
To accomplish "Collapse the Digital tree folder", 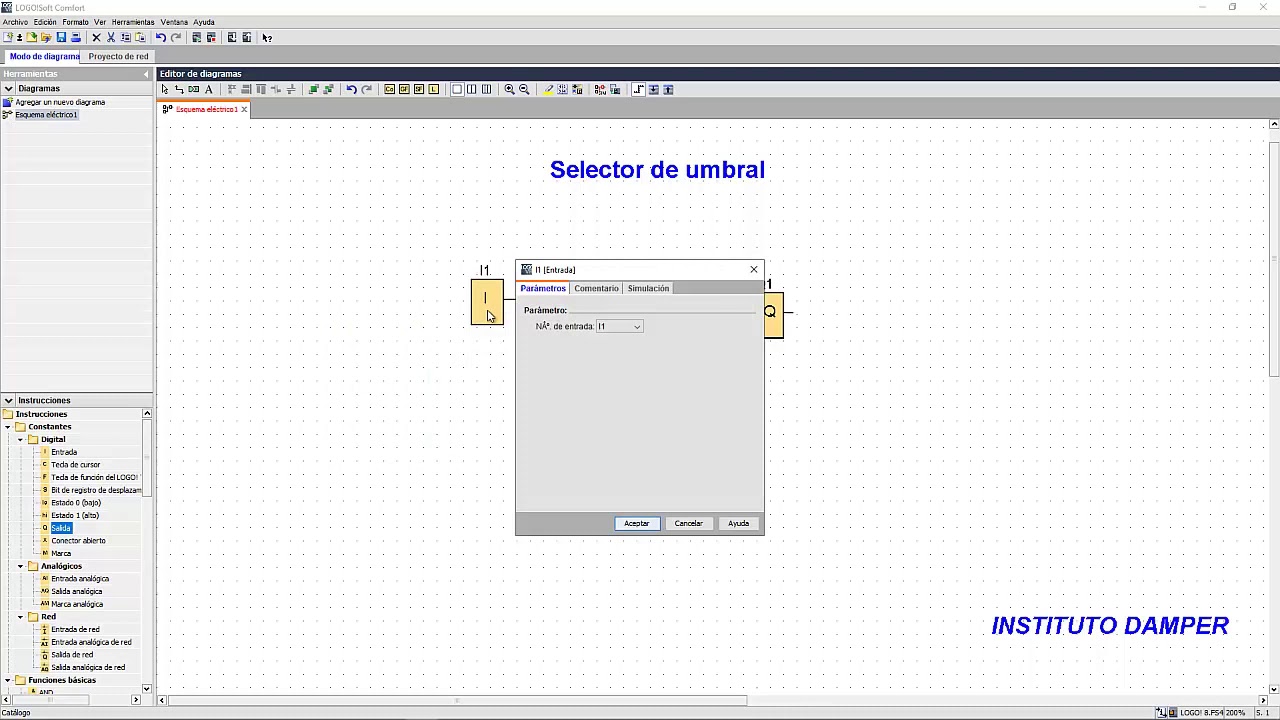I will [20, 440].
